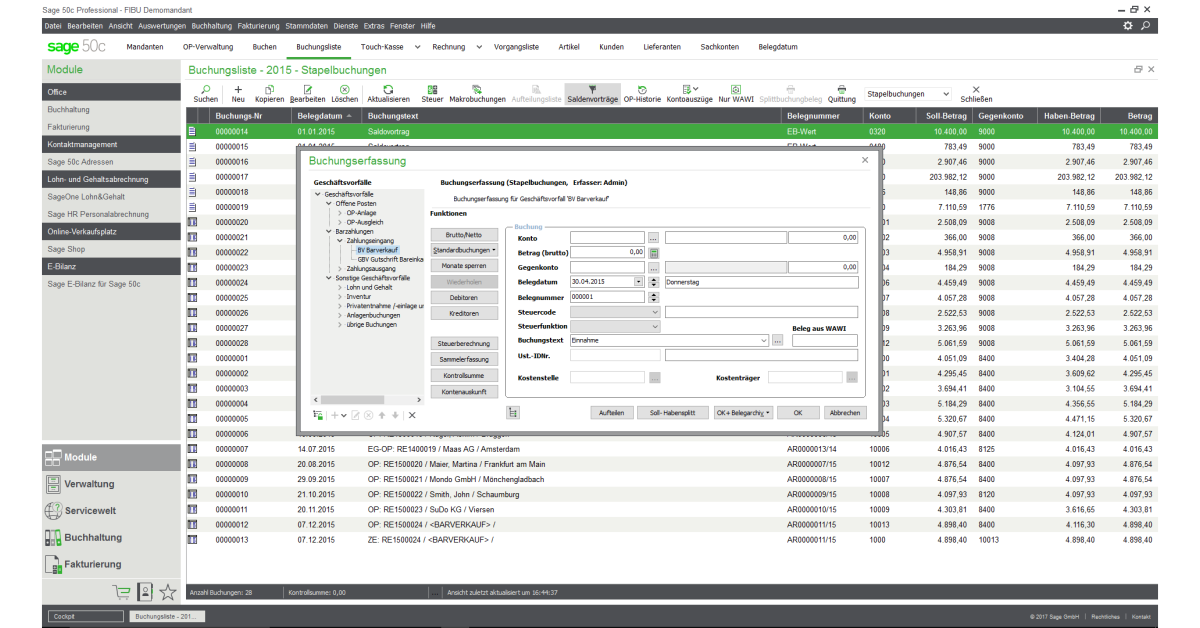
Task: Click the shopping cart icon in the sidebar
Action: (x=122, y=591)
